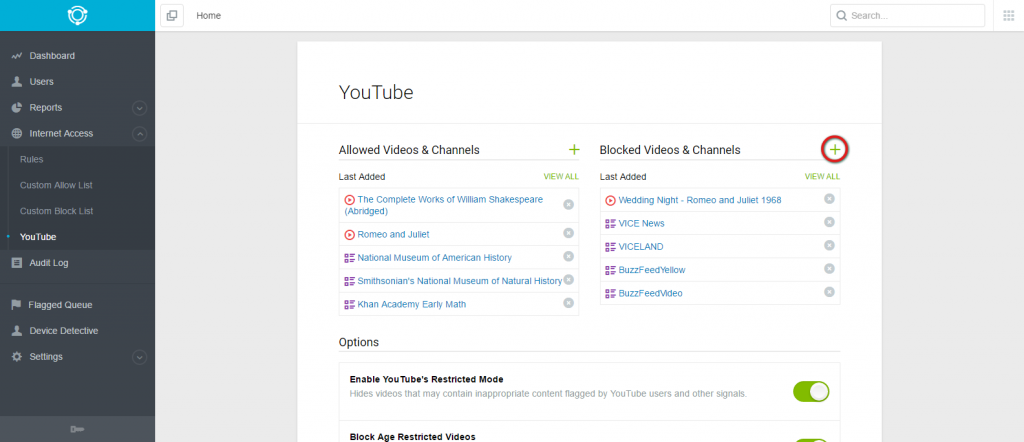Expand the Settings menu chevron
This screenshot has height=442, width=1024.
tap(139, 357)
